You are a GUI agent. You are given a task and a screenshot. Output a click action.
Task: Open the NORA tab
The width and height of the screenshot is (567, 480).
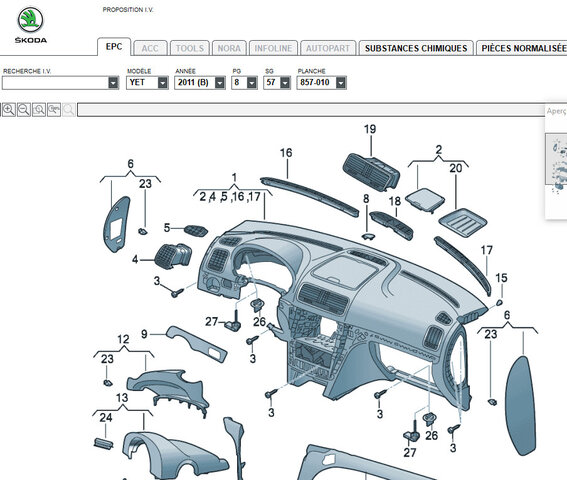pos(229,48)
